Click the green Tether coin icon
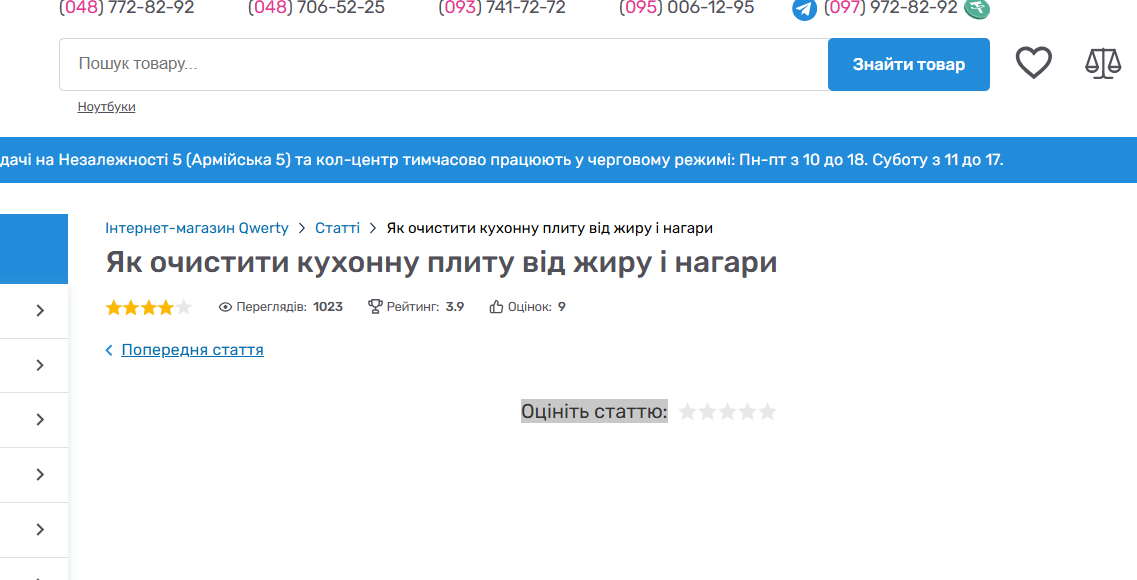 977,9
